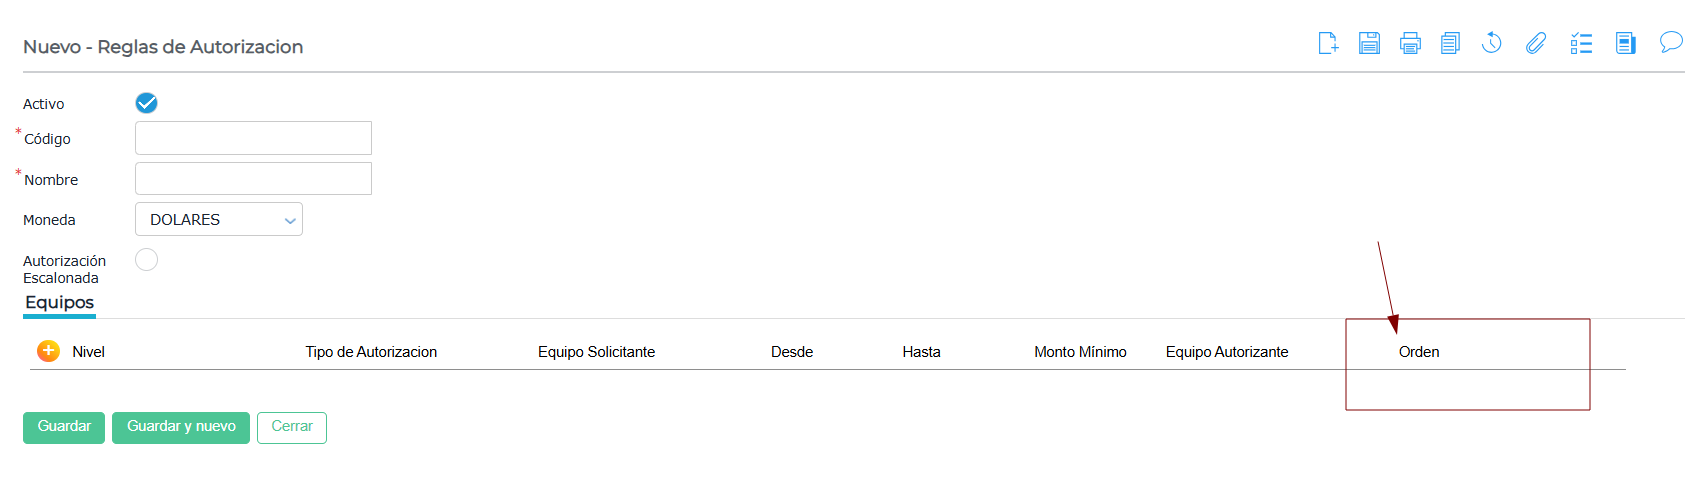Open the history clock icon

(x=1491, y=43)
